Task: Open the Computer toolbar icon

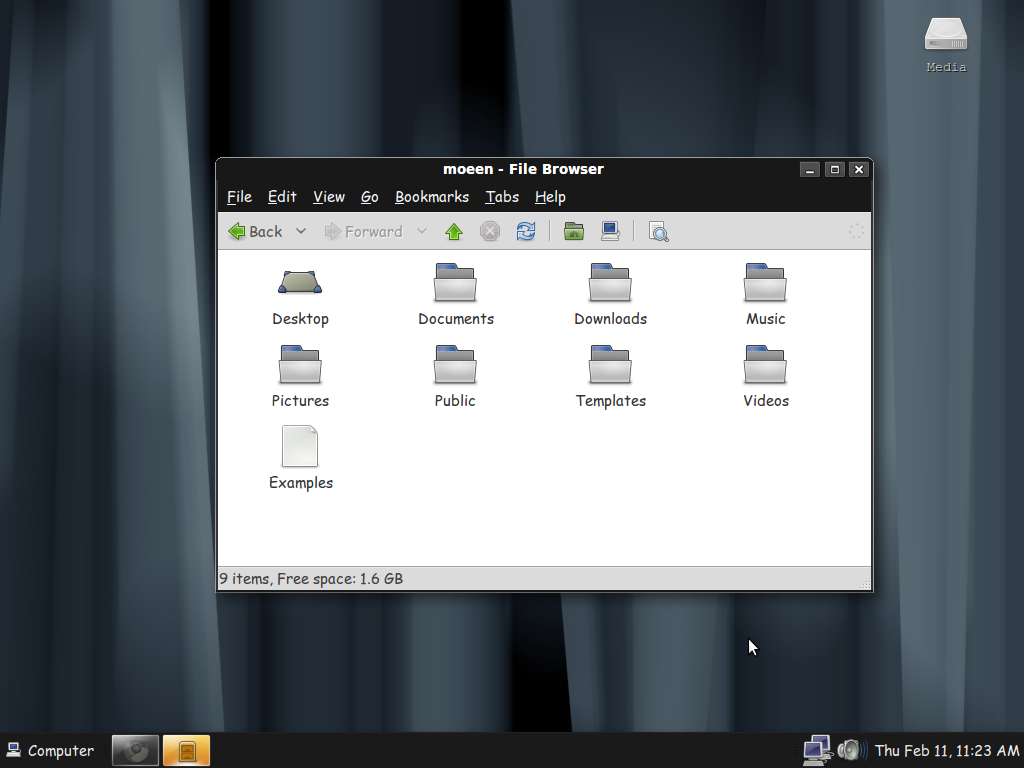Action: (x=610, y=231)
